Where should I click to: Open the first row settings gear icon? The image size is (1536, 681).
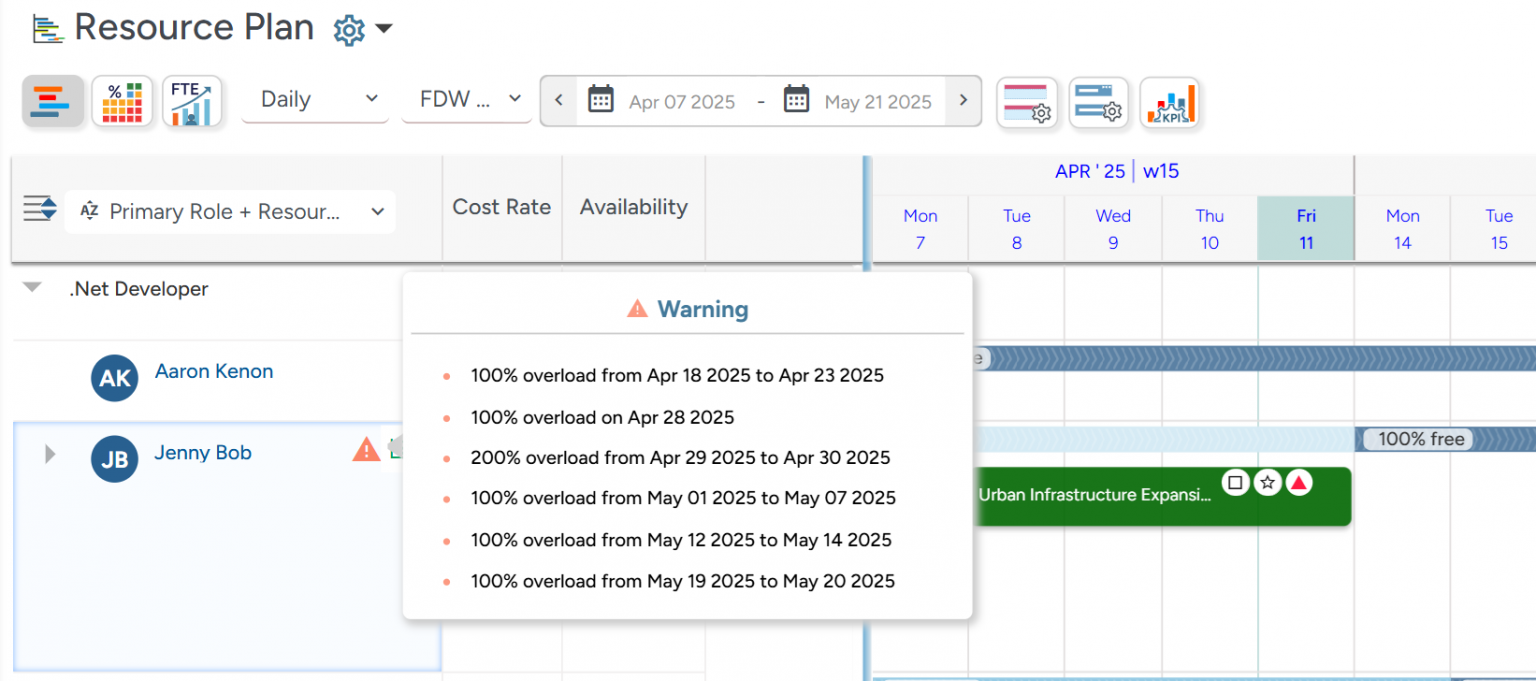pyautogui.click(x=1027, y=102)
